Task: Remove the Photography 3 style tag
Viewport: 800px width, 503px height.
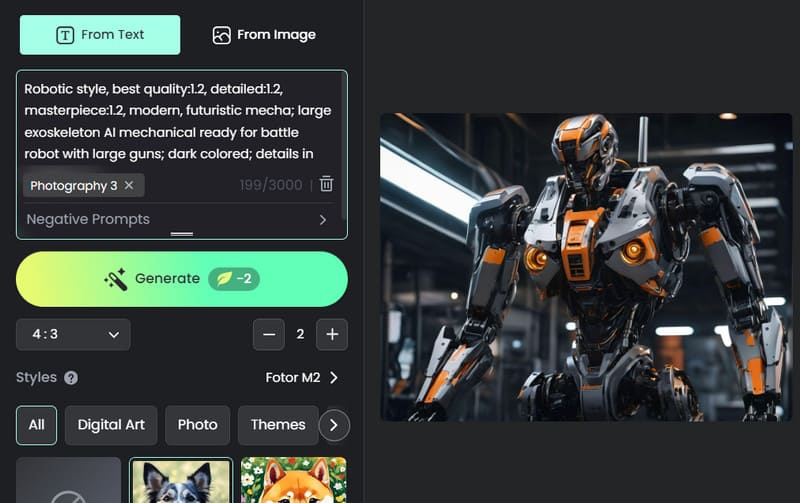Action: click(129, 185)
